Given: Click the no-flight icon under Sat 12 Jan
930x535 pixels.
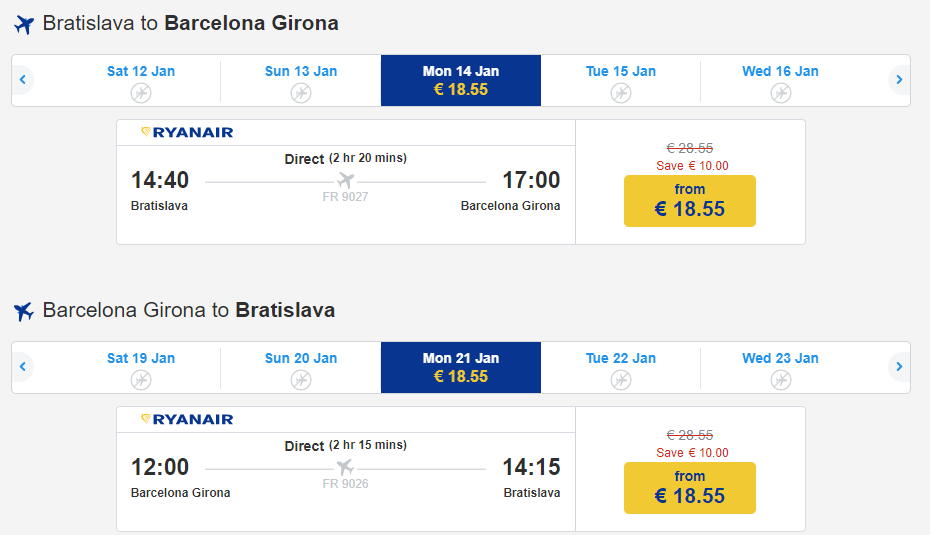Looking at the screenshot, I should (141, 93).
